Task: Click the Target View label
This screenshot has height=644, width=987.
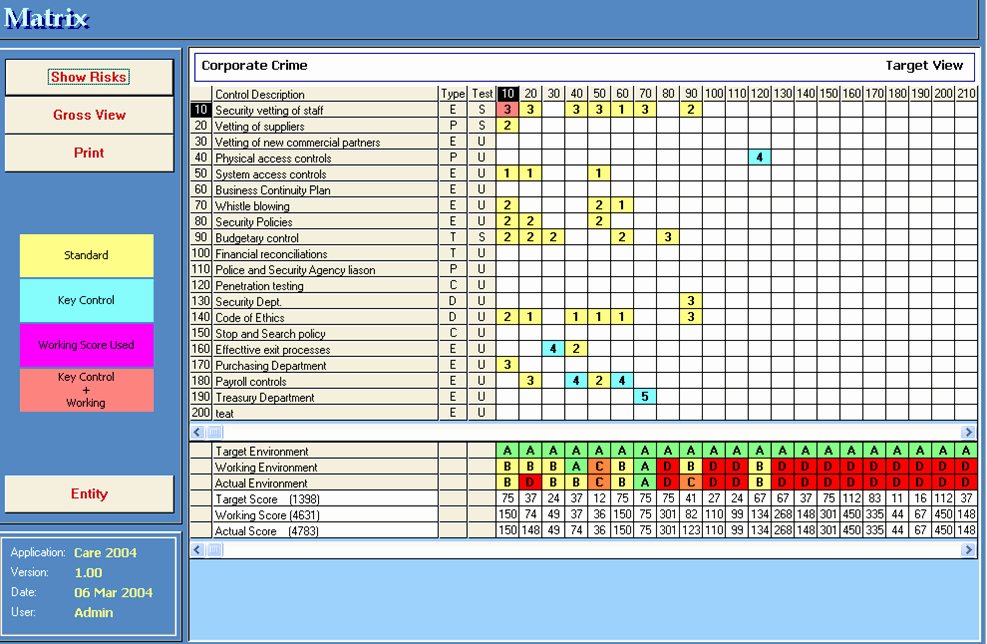Action: pyautogui.click(x=924, y=65)
